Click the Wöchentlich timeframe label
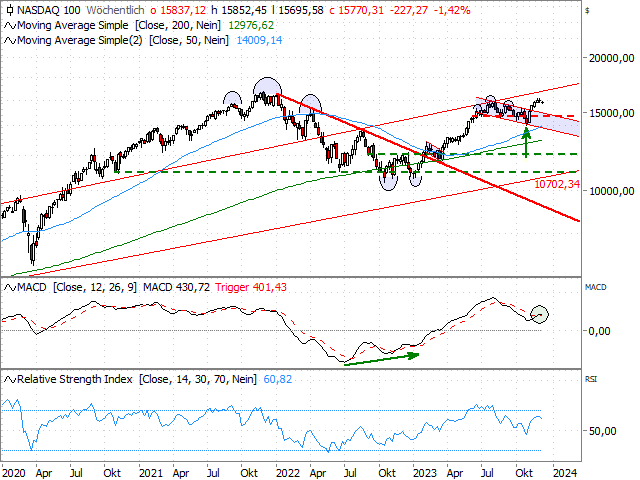Viewport: 640px width, 480px height. [116, 10]
